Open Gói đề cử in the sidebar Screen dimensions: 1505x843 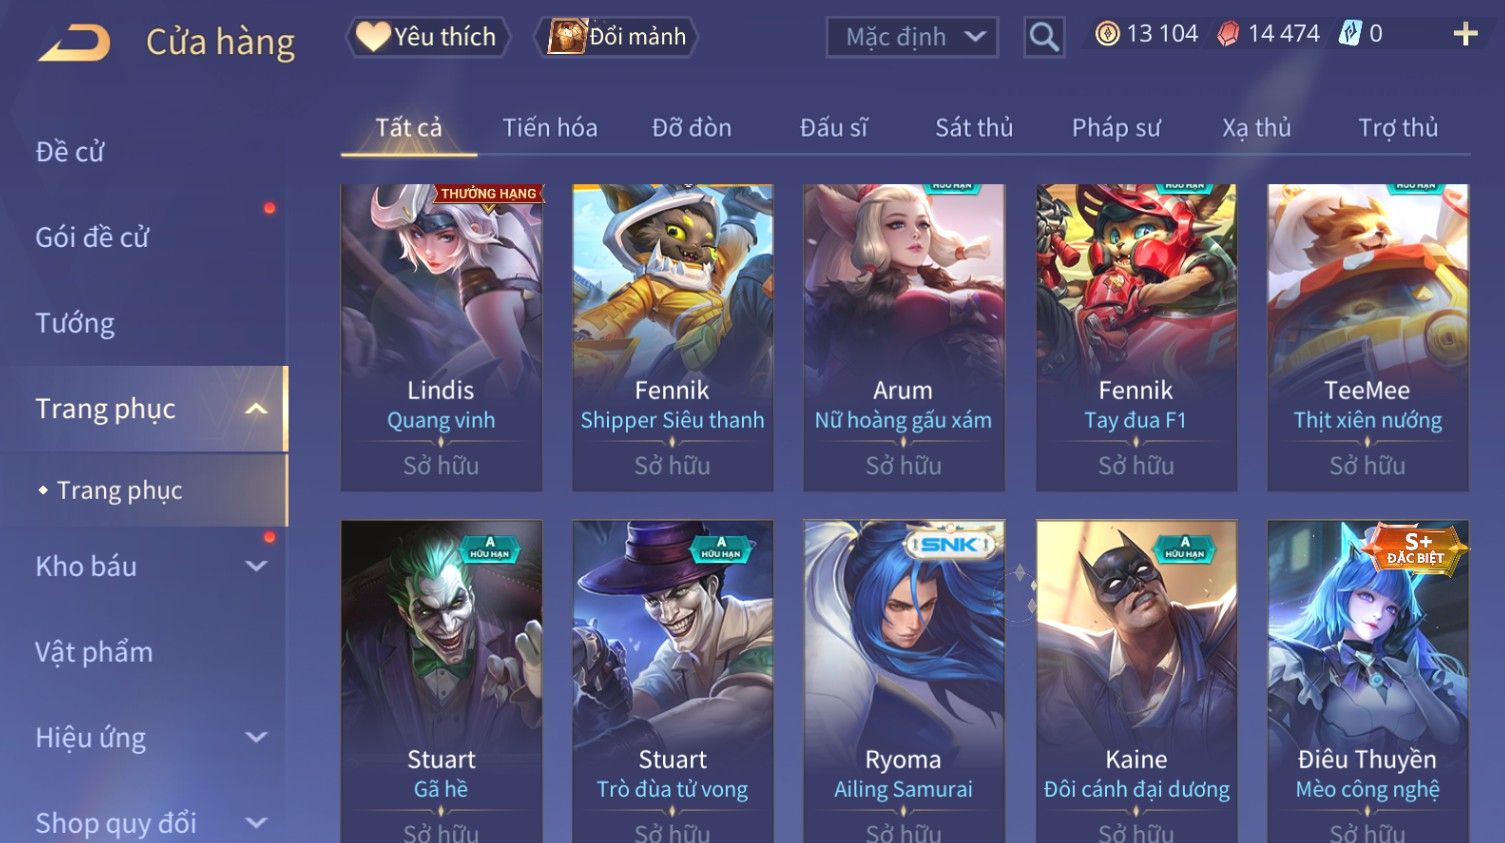pos(92,237)
